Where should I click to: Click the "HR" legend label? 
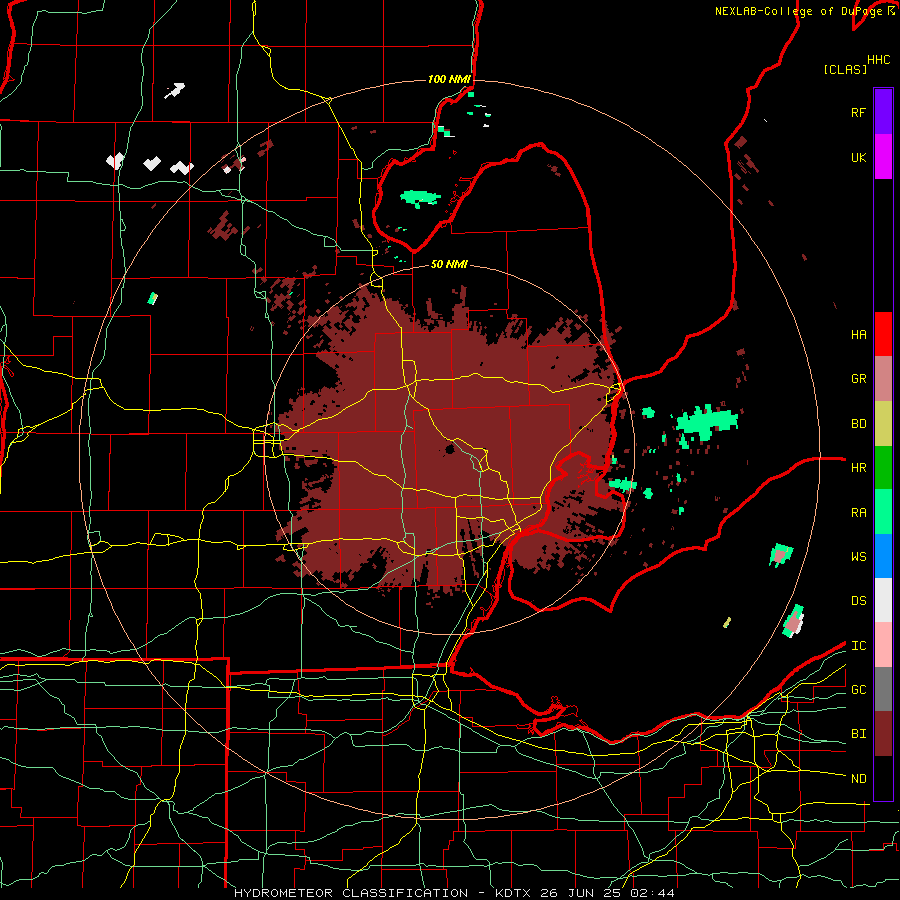click(858, 468)
